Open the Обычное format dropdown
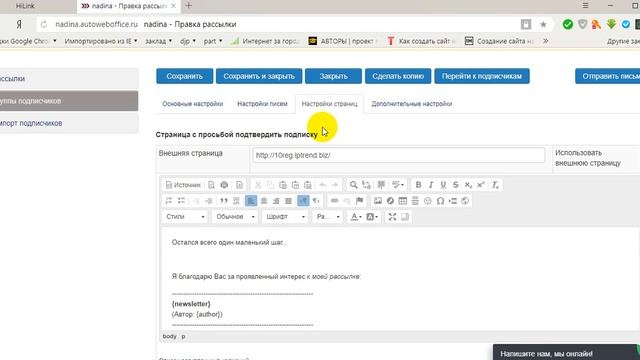 coord(235,217)
